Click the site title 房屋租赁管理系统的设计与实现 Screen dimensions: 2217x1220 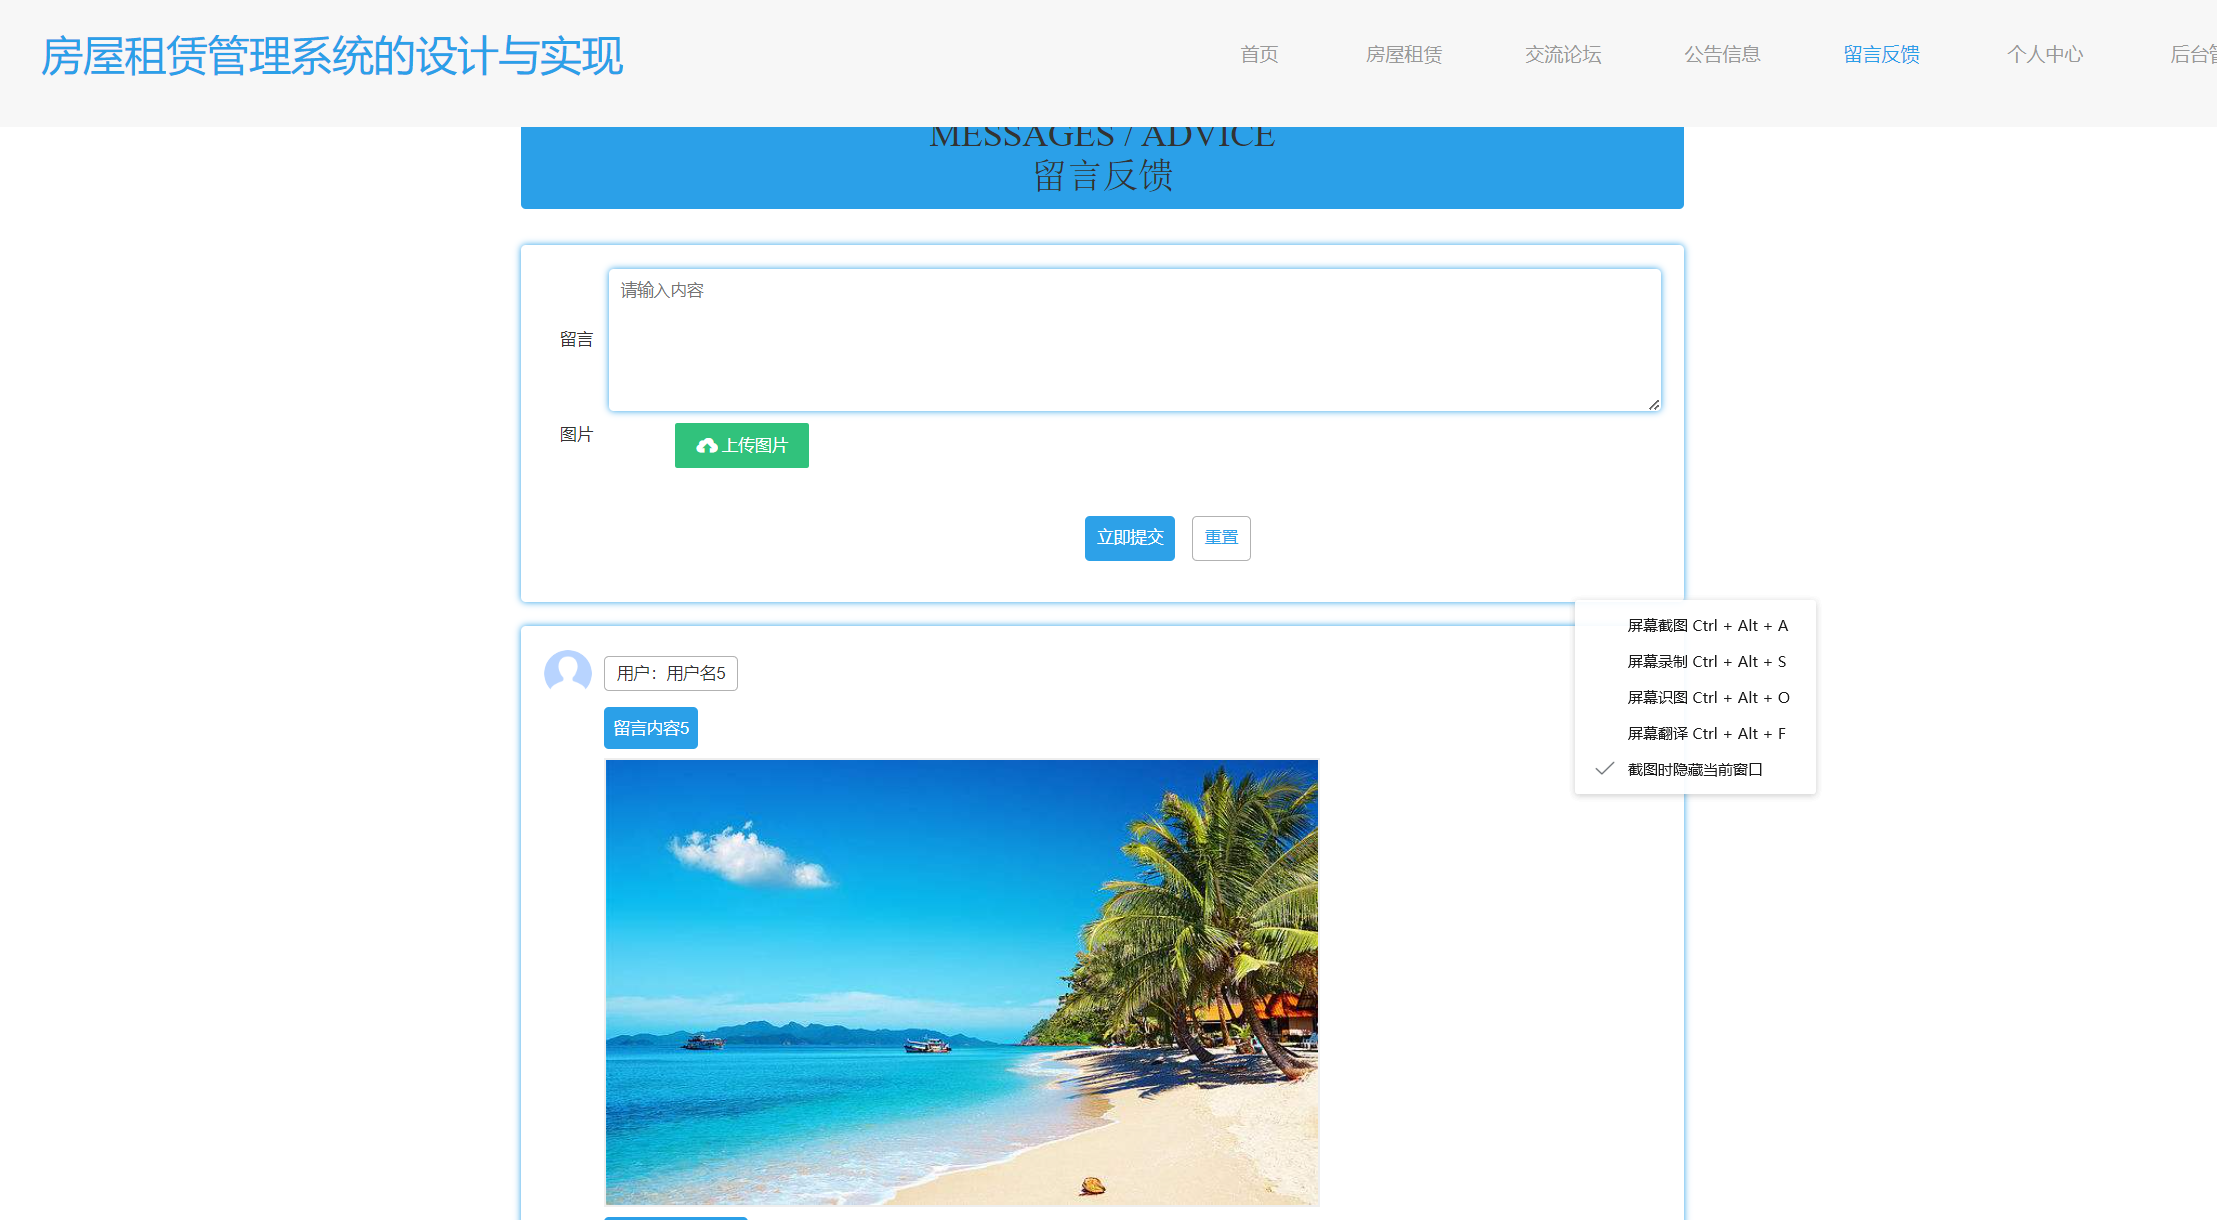331,57
